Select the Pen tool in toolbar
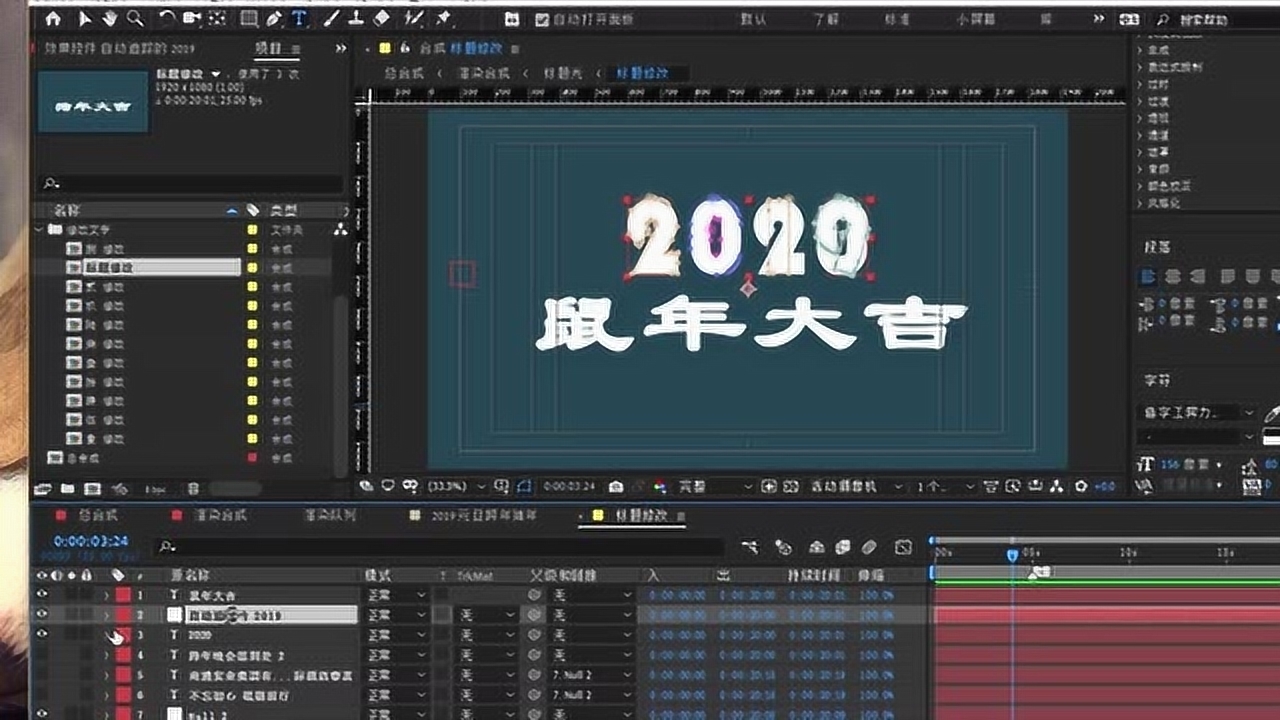The image size is (1280, 720). tap(274, 19)
